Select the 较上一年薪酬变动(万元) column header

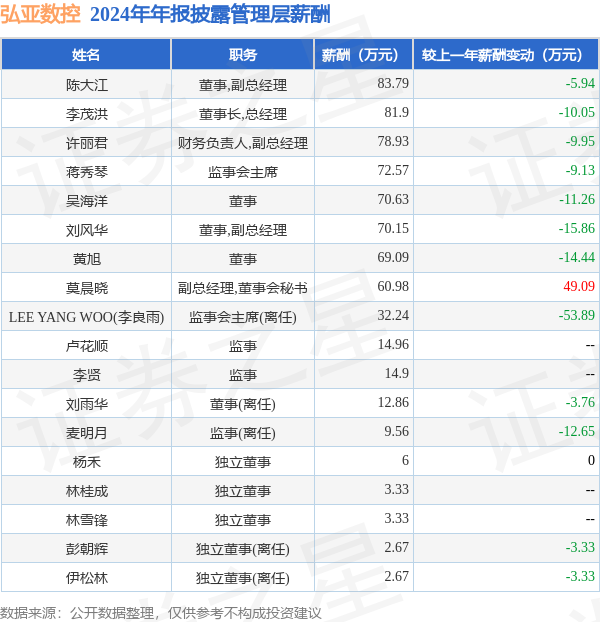tap(506, 55)
